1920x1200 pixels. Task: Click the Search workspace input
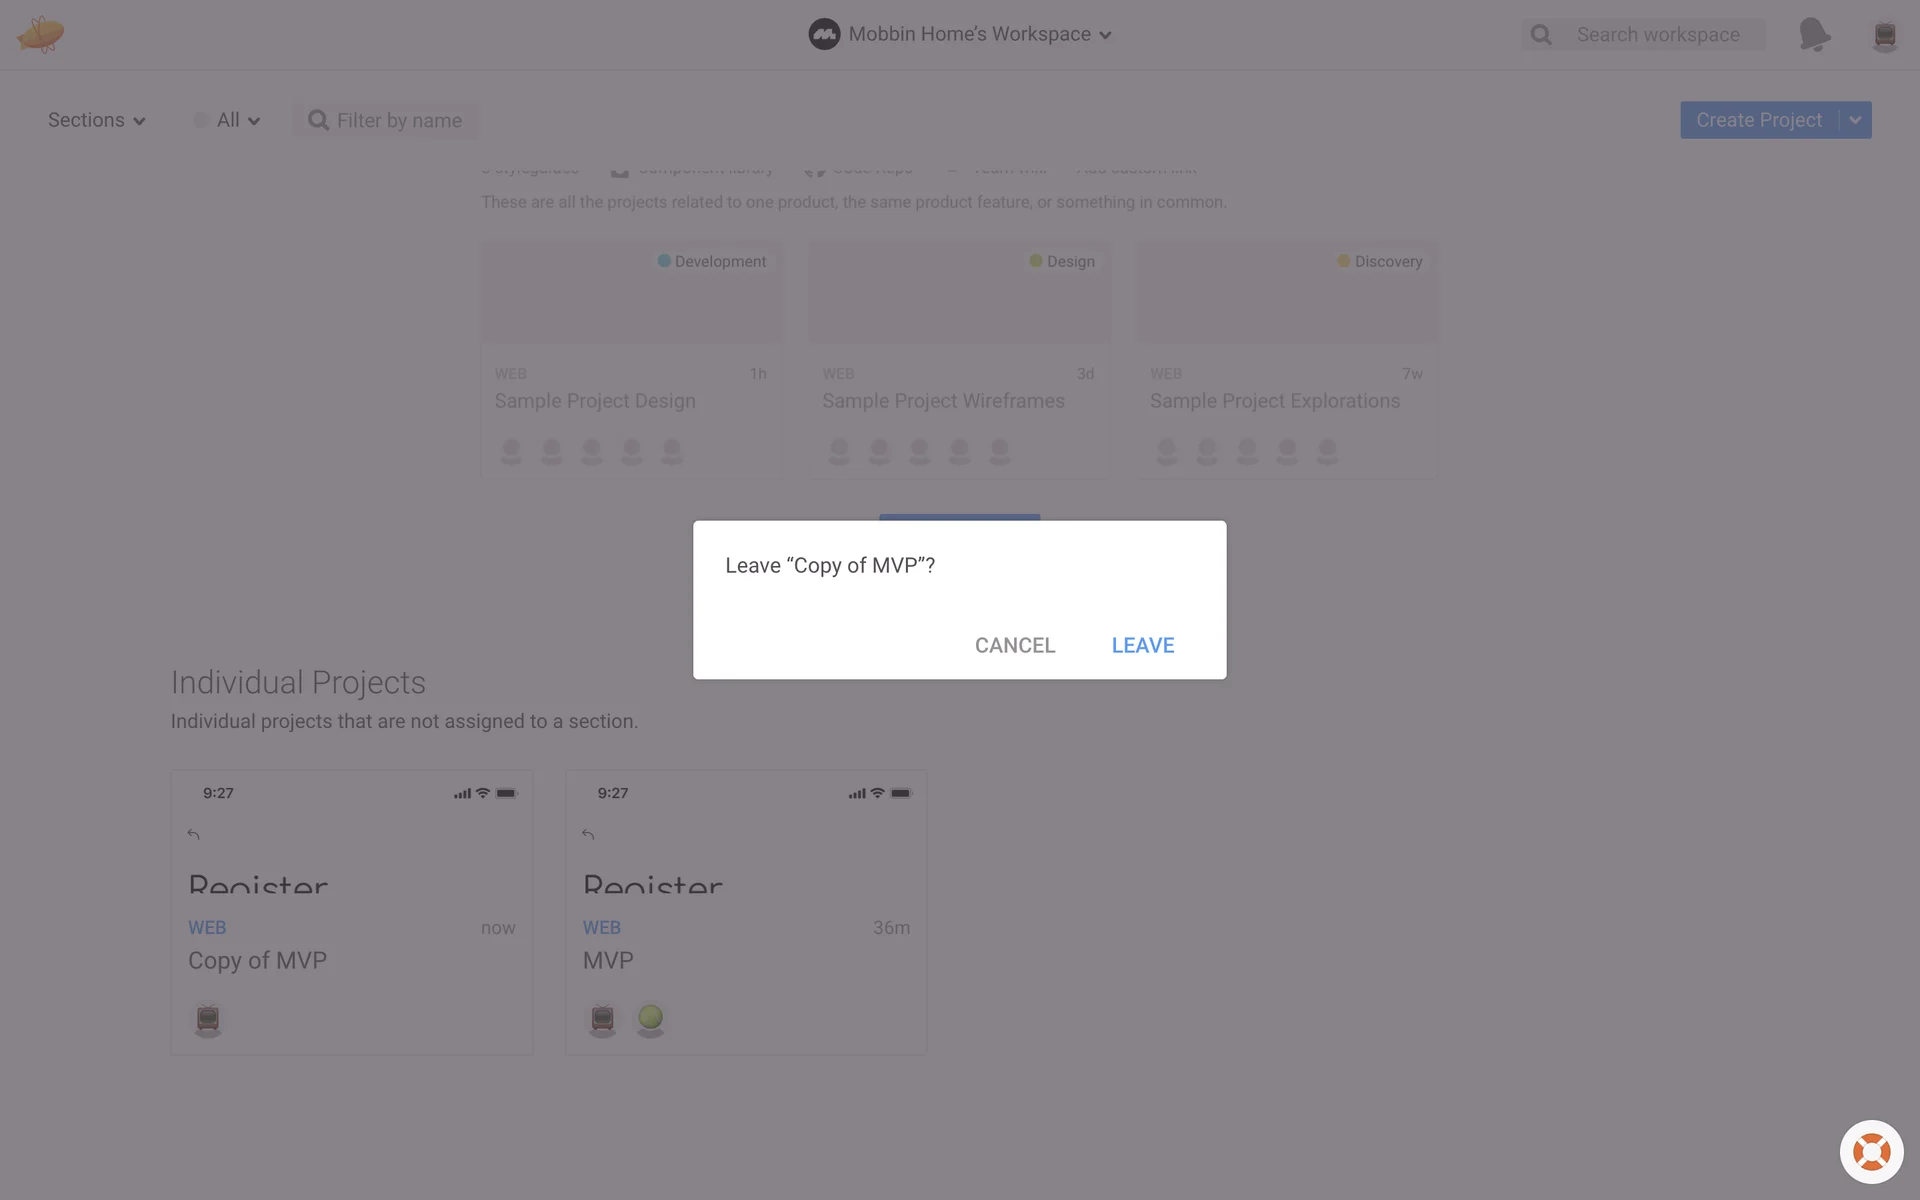click(1658, 35)
